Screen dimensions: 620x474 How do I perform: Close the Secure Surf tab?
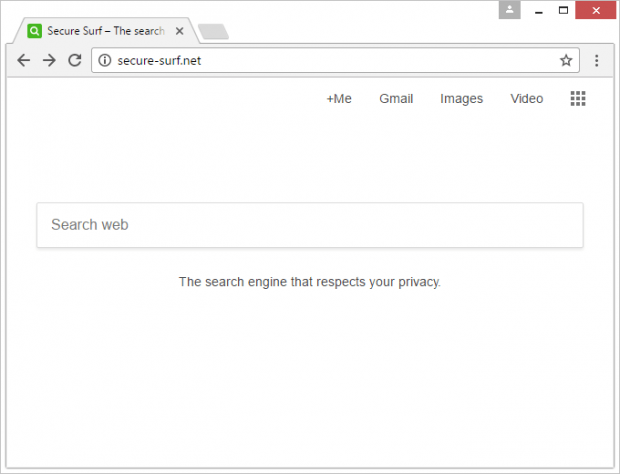click(x=180, y=31)
